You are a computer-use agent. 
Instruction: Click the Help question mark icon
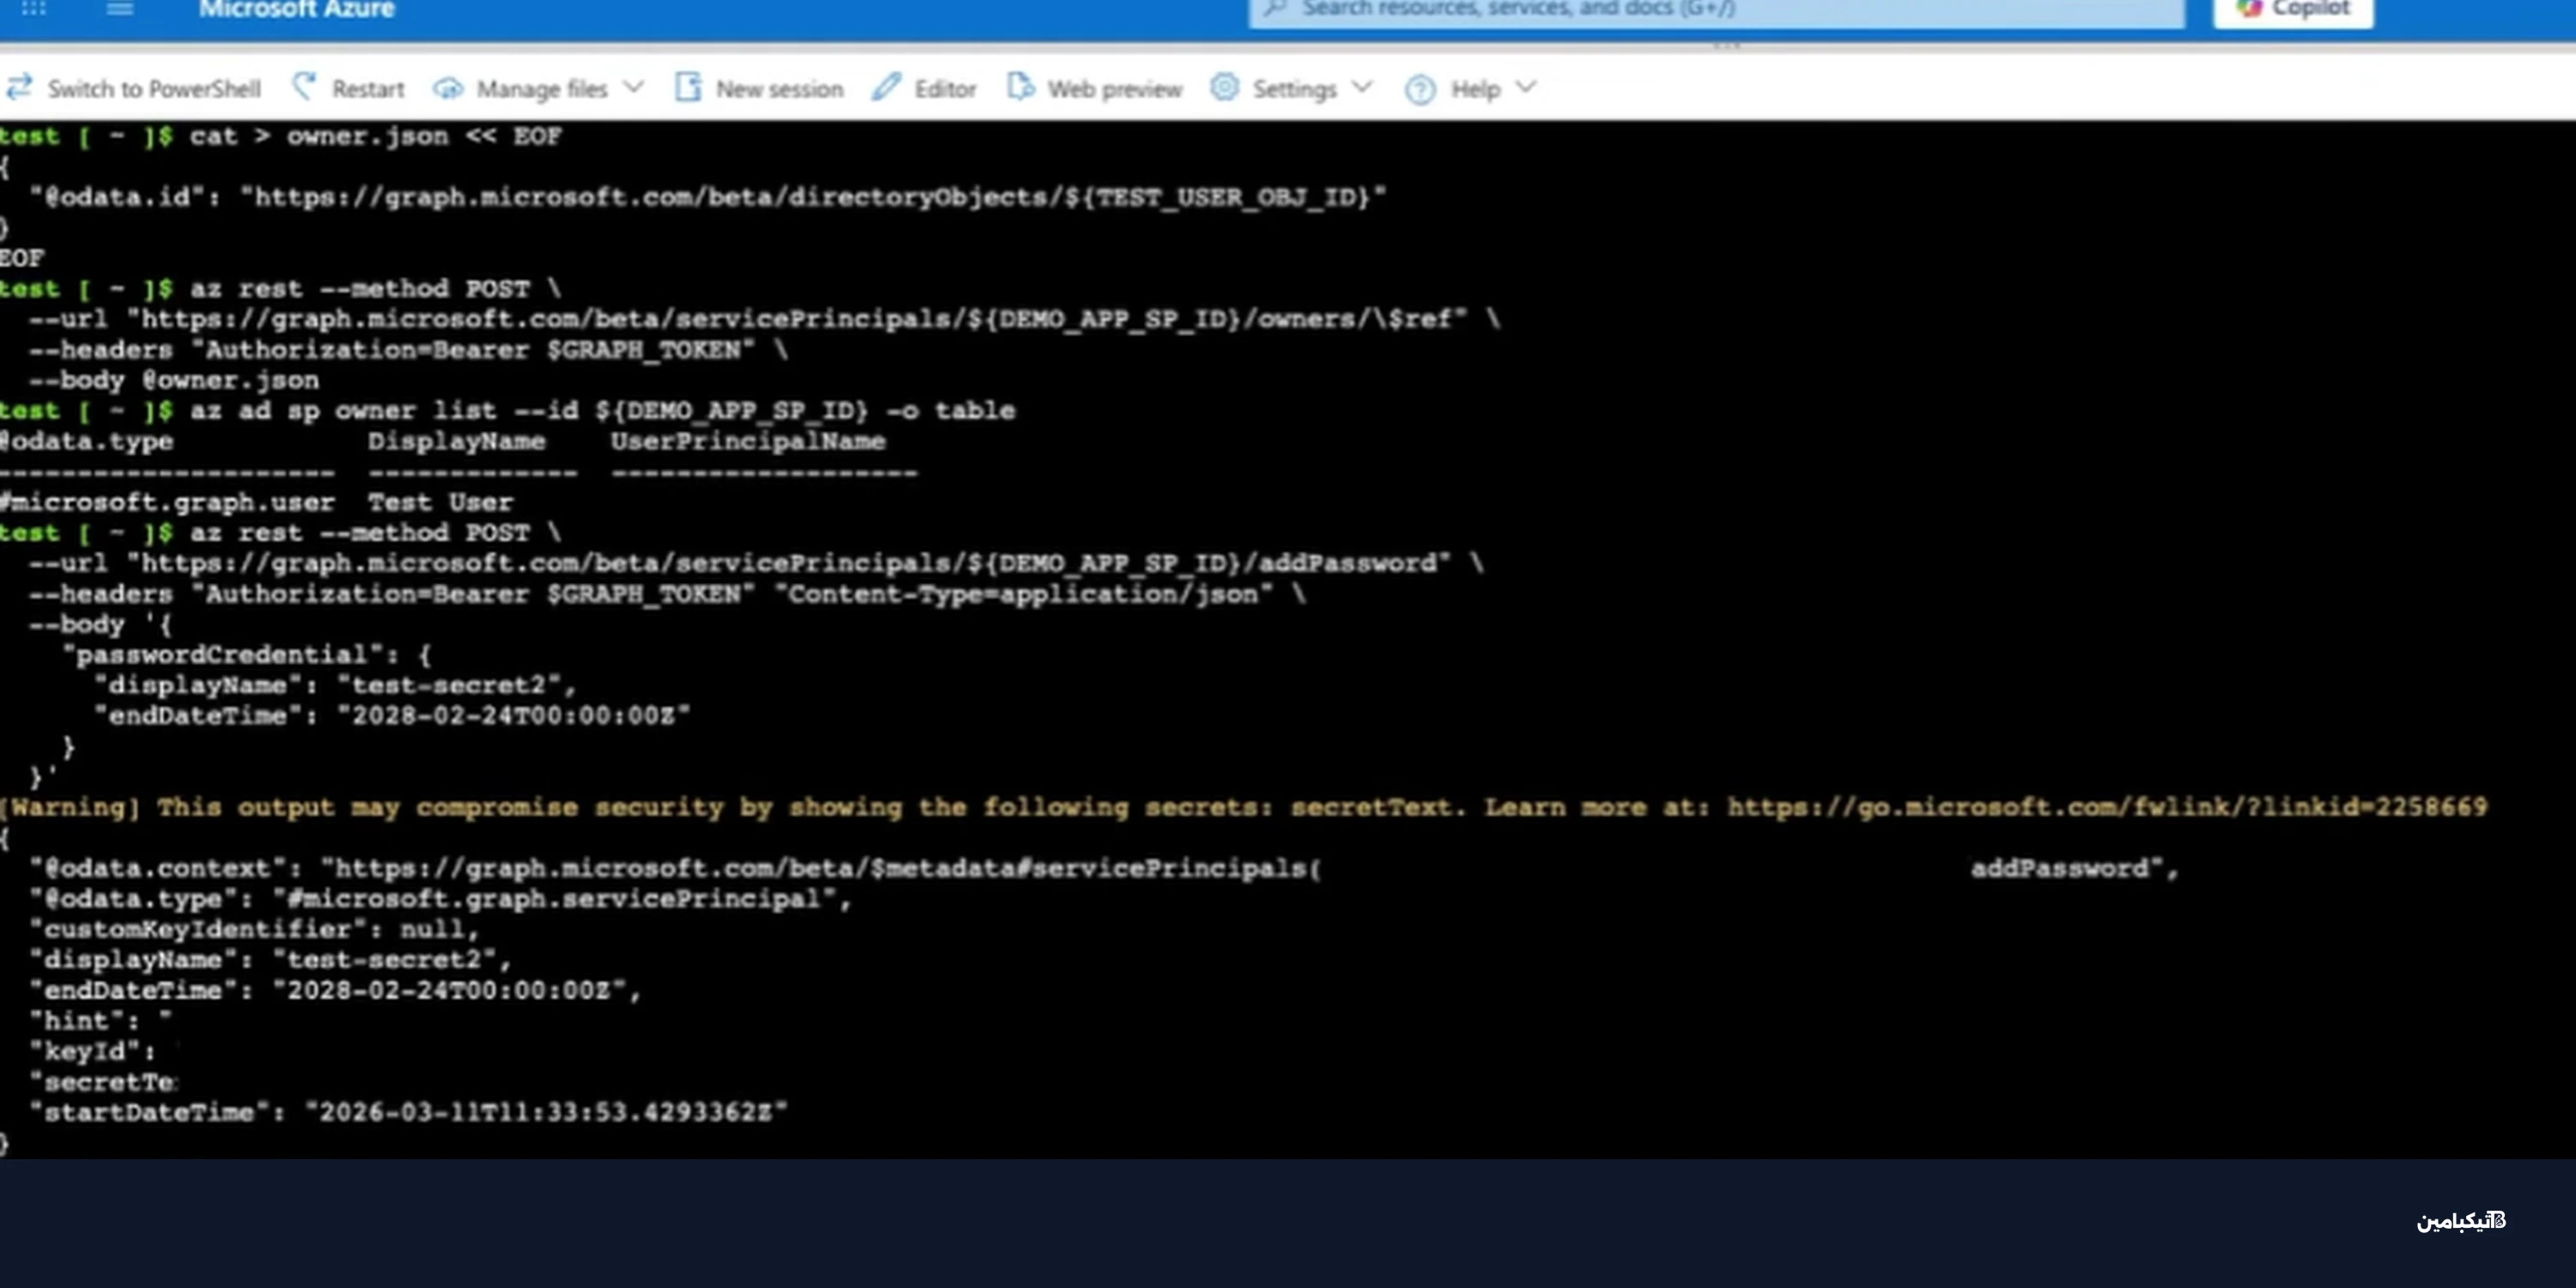click(1419, 89)
